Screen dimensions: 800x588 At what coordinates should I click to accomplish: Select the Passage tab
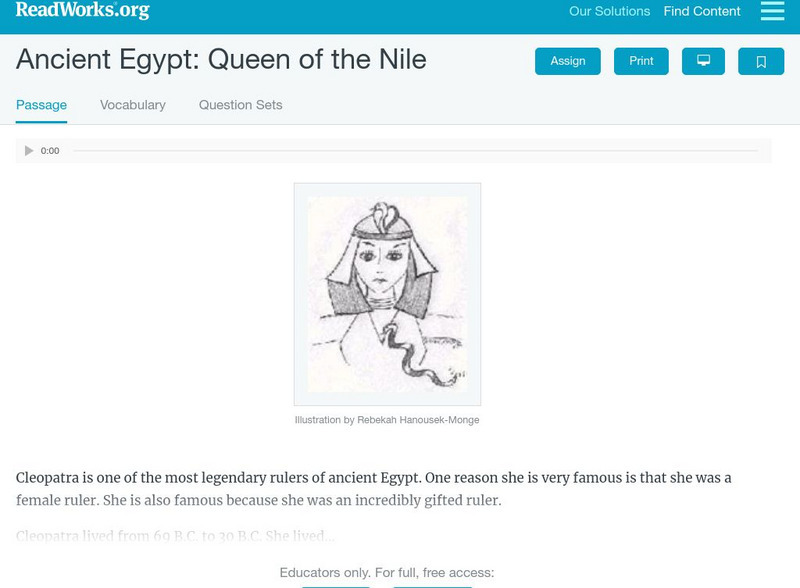(x=41, y=105)
